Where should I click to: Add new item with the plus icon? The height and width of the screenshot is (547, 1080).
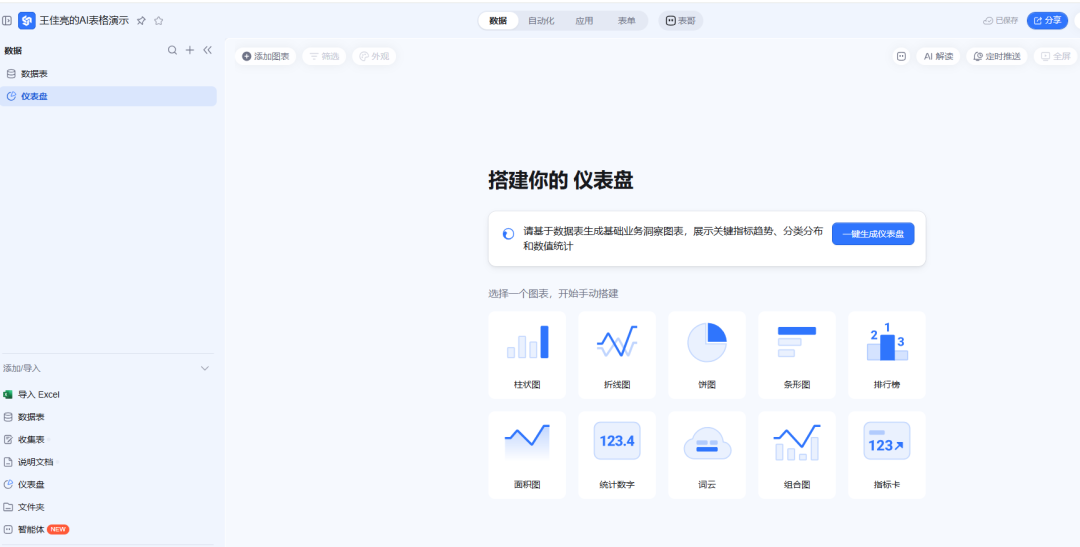(190, 50)
